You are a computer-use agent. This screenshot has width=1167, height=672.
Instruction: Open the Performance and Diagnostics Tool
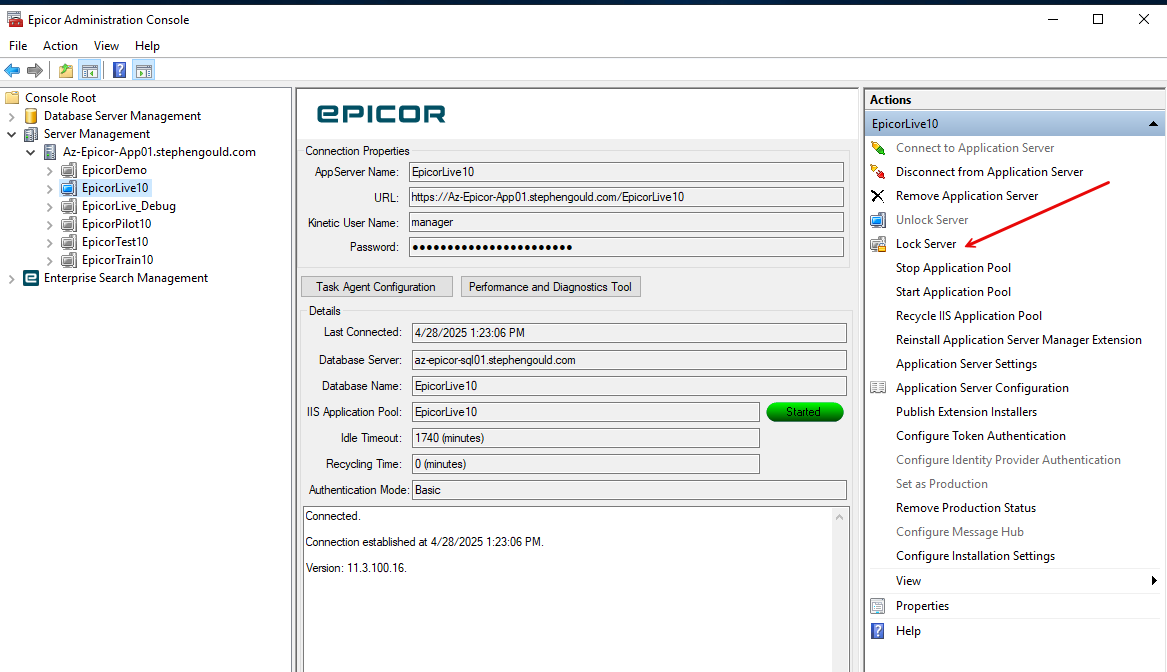[x=551, y=287]
